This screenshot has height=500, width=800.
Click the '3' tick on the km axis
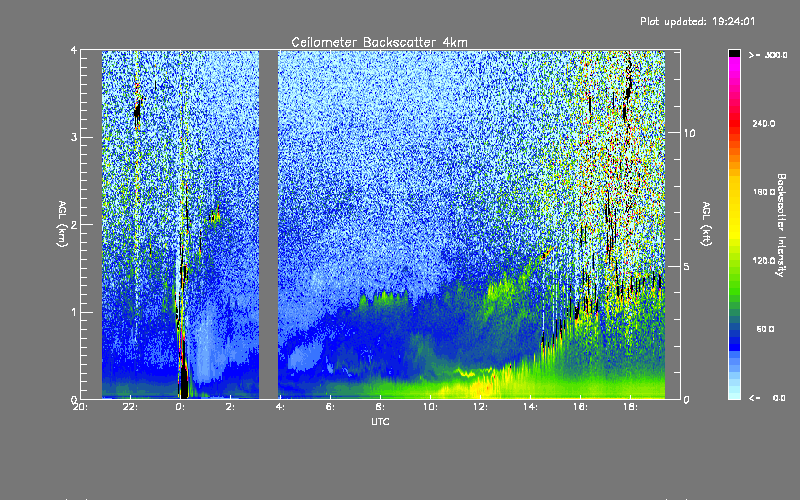[74, 137]
